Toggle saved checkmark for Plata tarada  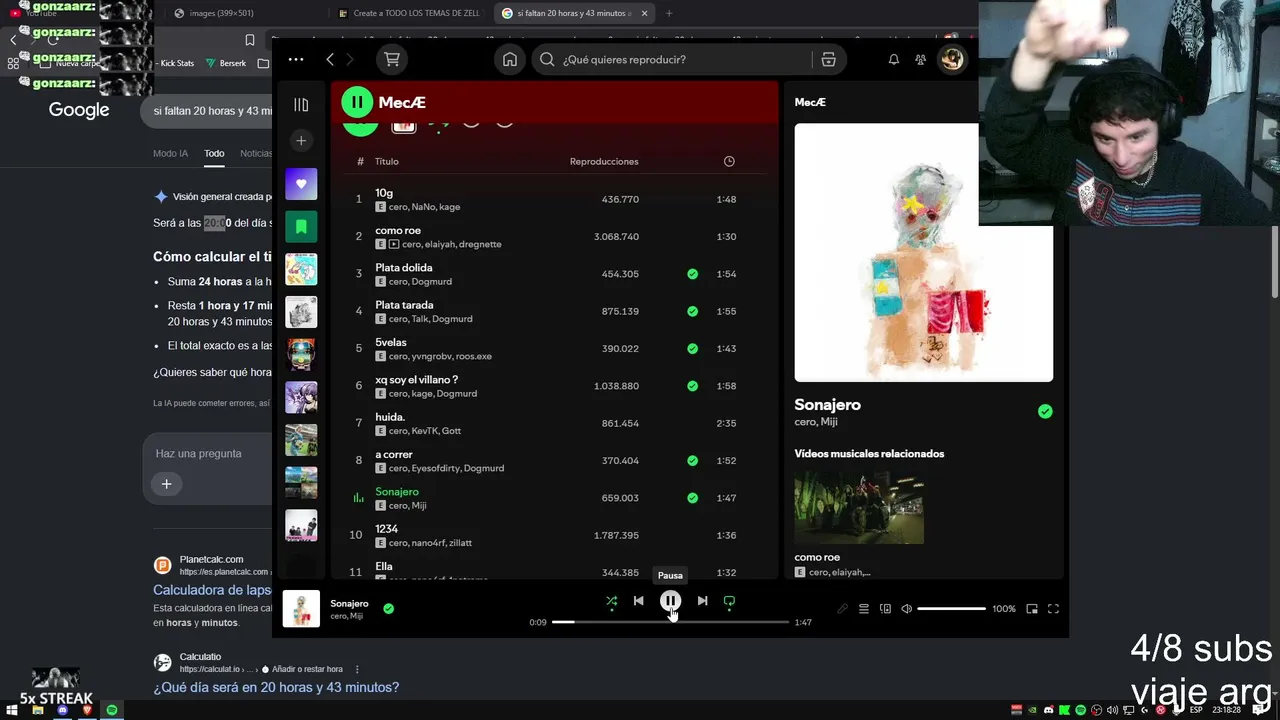click(x=692, y=311)
